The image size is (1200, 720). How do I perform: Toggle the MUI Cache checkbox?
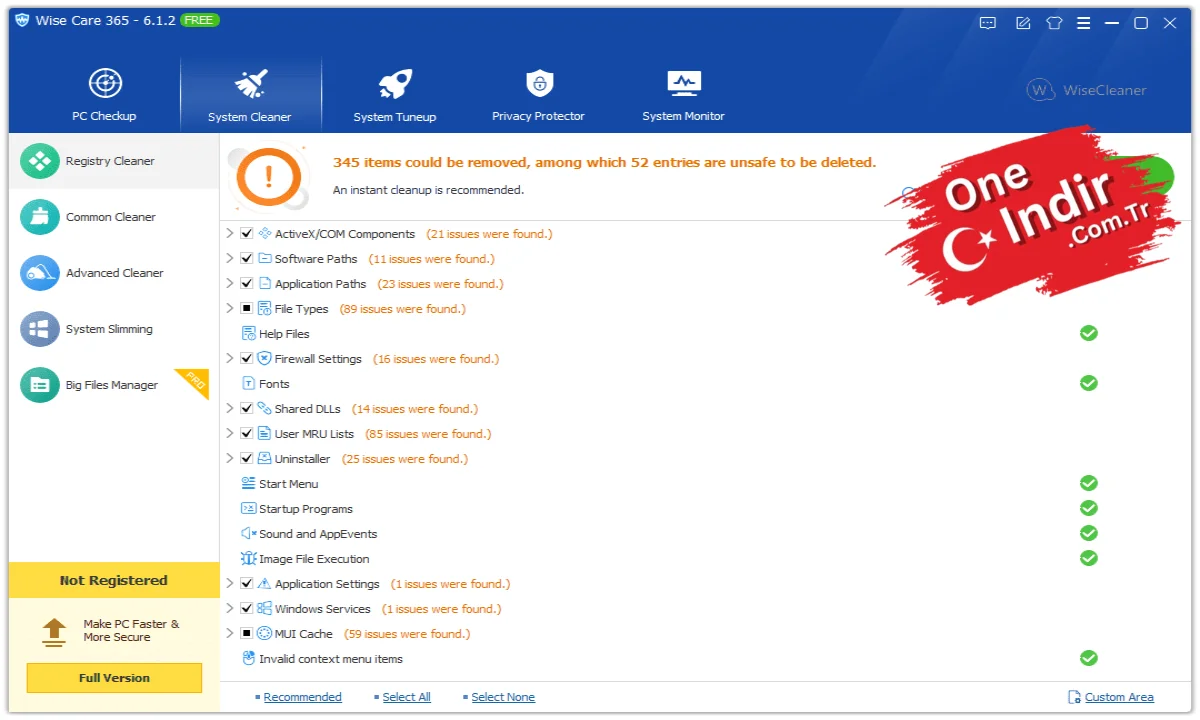click(x=247, y=634)
